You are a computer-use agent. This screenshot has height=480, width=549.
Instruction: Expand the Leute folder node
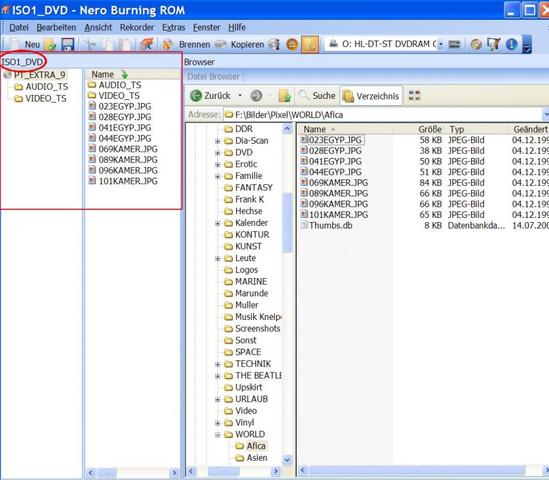click(217, 258)
